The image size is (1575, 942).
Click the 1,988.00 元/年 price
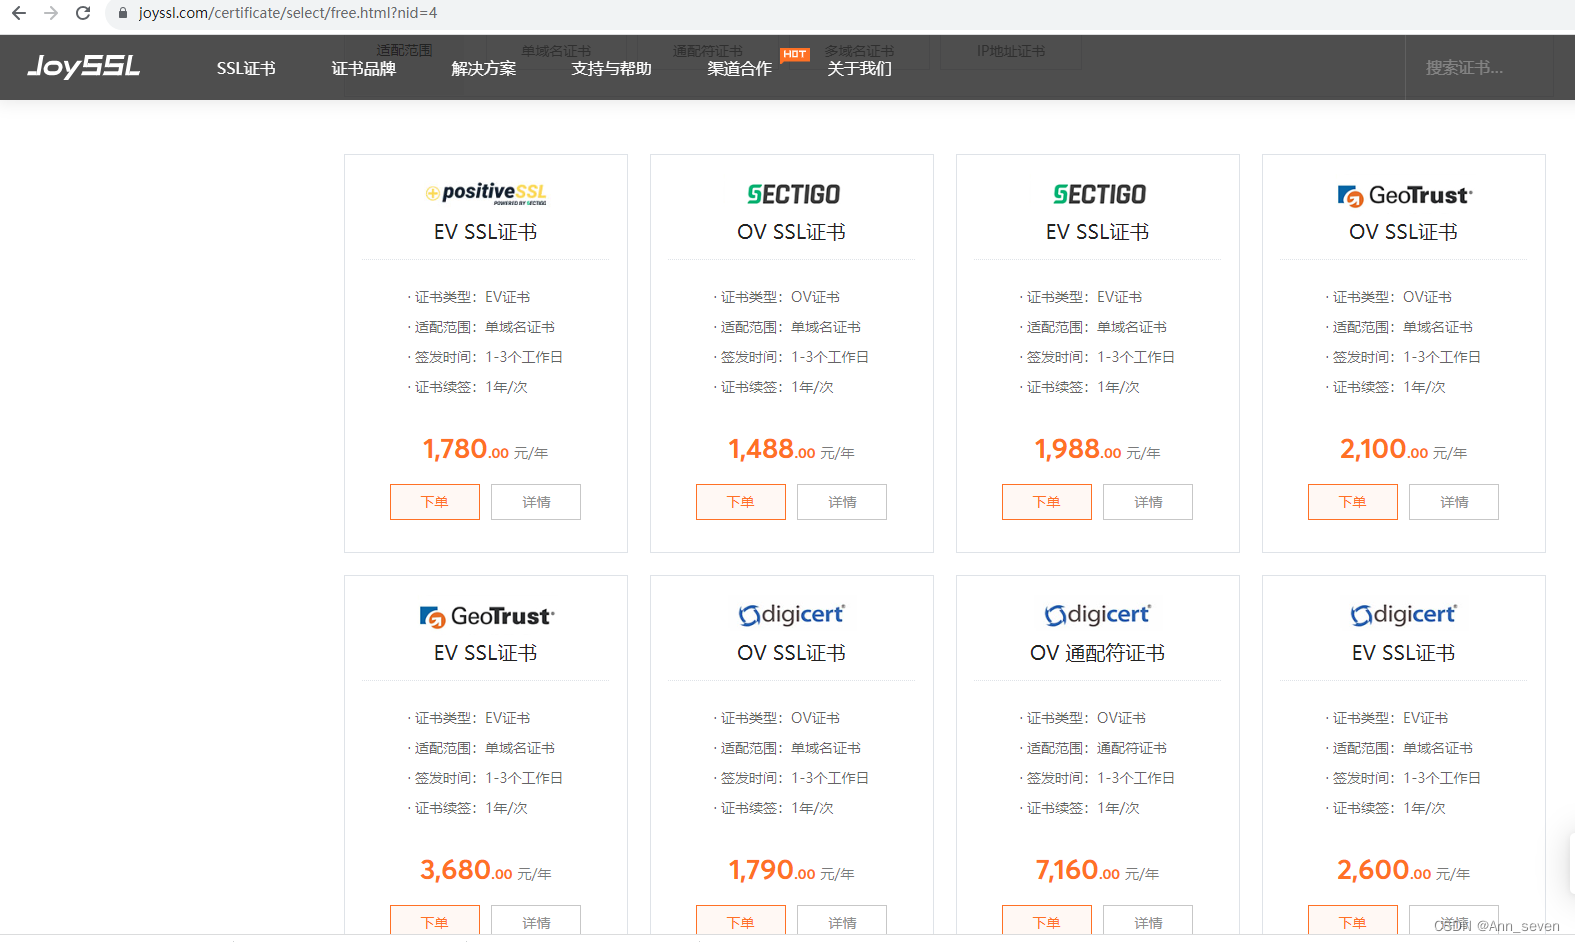(1098, 450)
